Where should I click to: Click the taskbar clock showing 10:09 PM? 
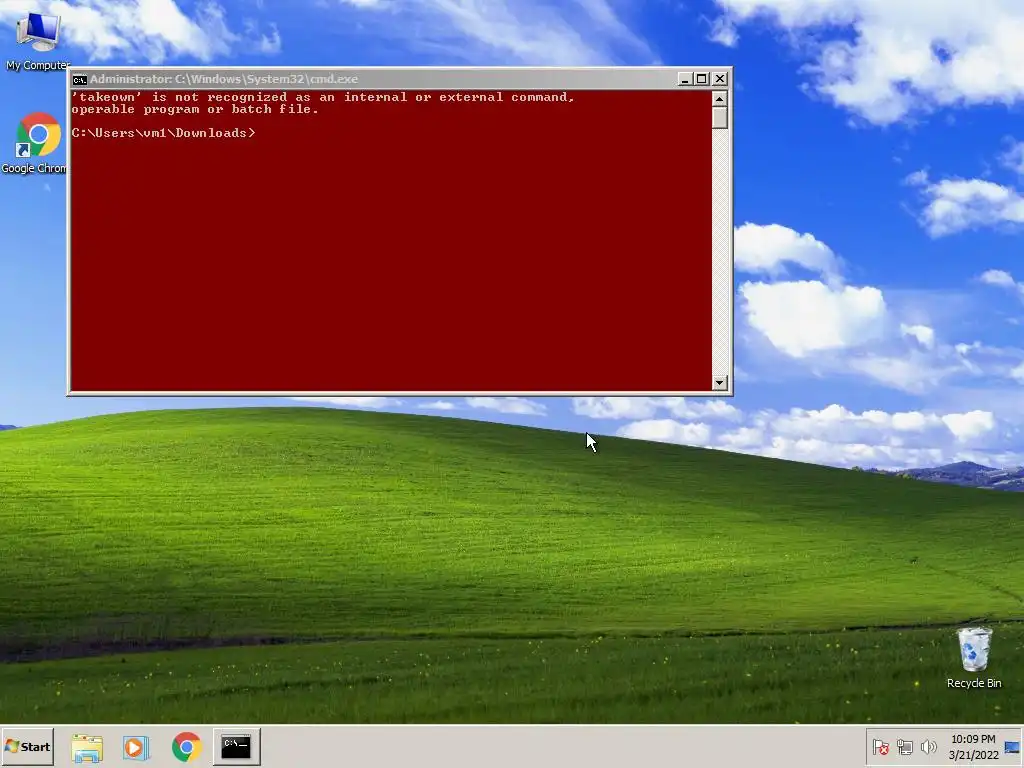click(973, 747)
